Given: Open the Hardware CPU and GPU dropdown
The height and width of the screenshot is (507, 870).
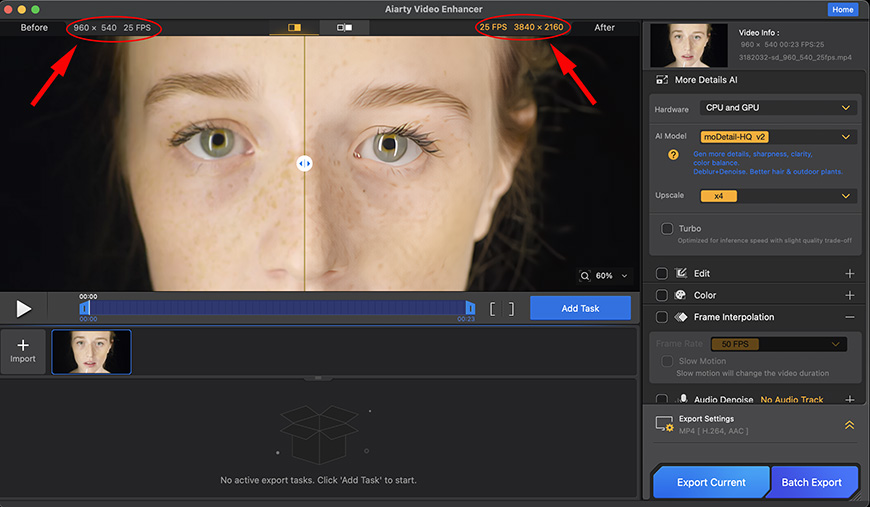Looking at the screenshot, I should click(778, 108).
